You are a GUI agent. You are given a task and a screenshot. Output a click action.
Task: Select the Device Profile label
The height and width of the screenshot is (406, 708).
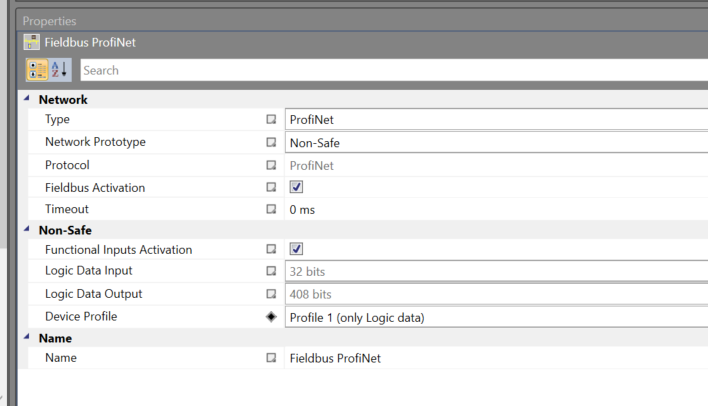(81, 316)
